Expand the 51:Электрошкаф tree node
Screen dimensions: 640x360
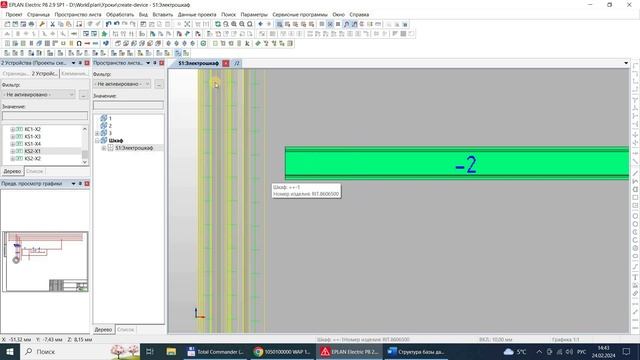click(104, 148)
